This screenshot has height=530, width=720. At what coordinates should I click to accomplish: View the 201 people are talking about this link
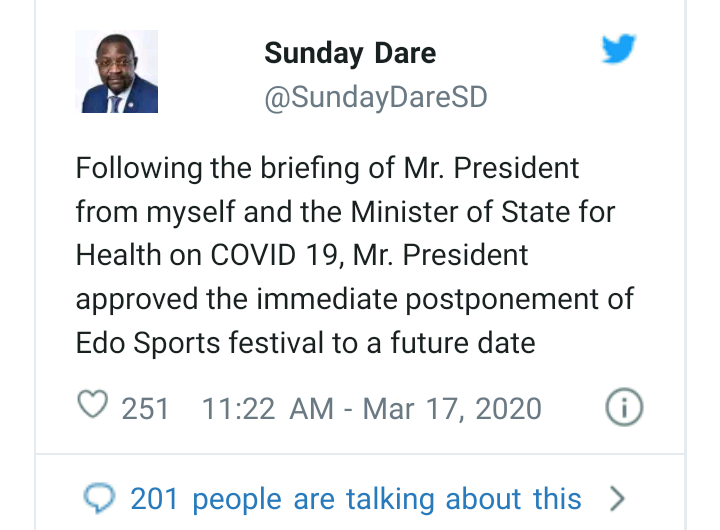(356, 498)
